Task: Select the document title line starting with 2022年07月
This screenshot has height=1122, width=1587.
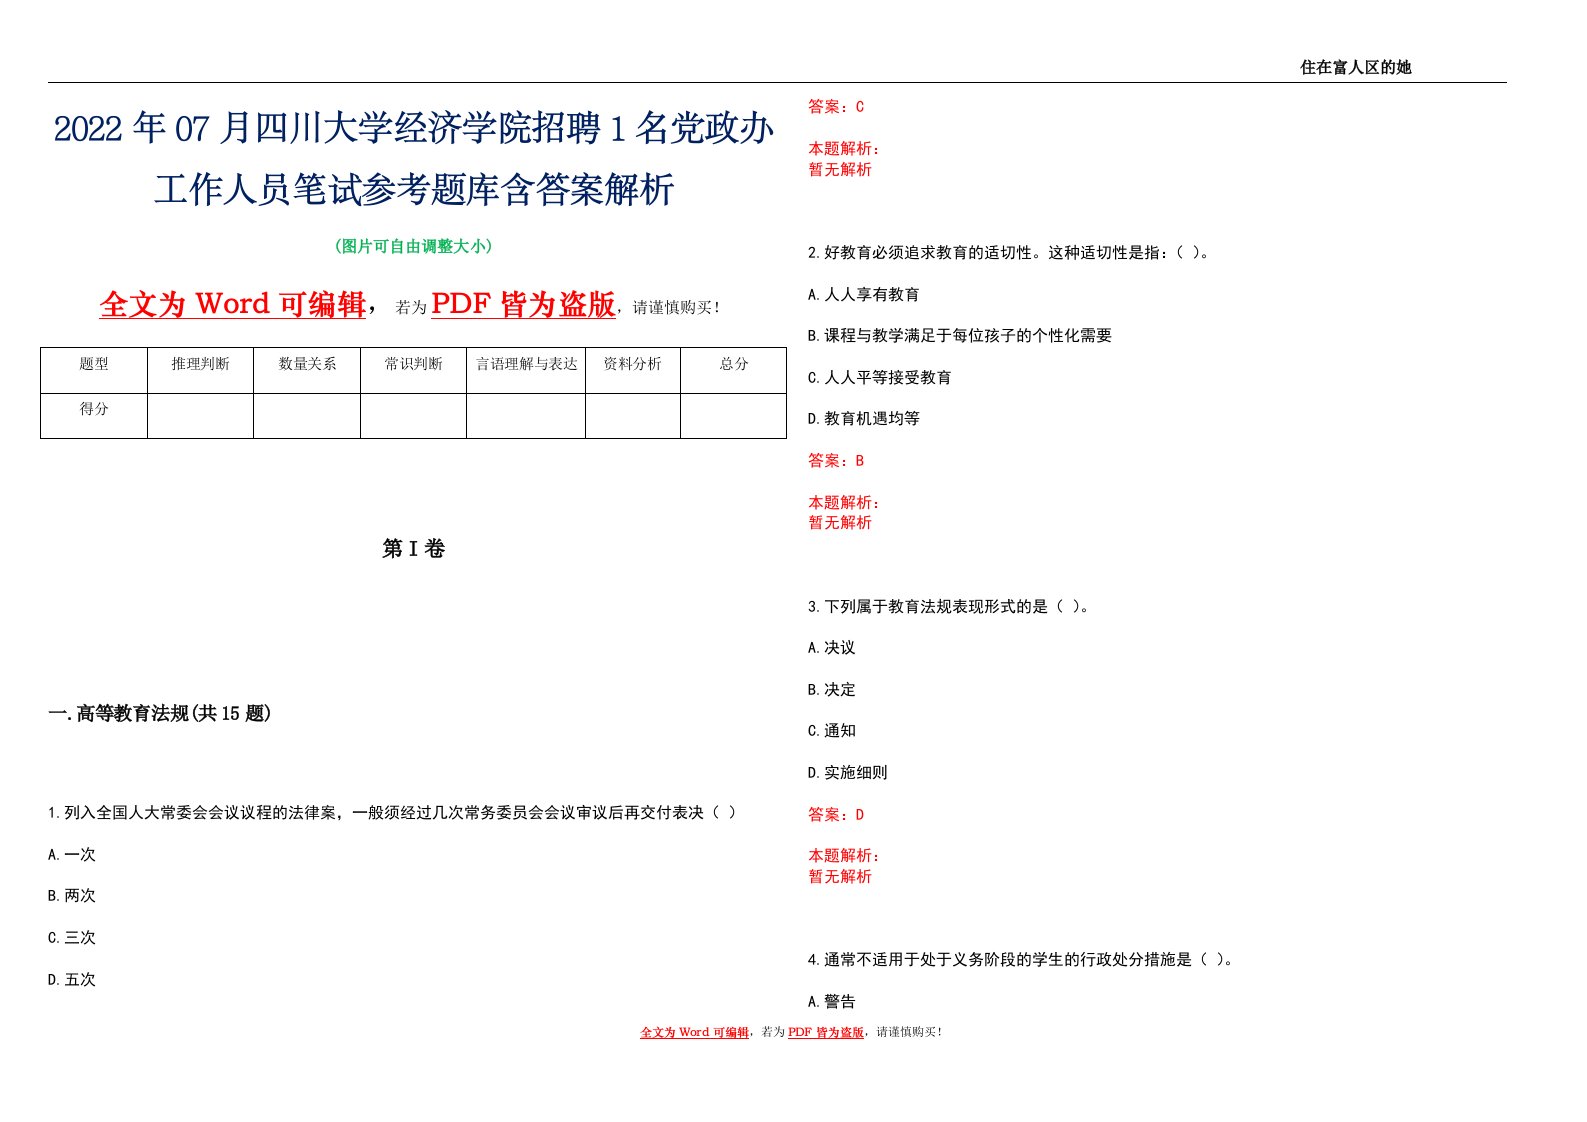Action: pyautogui.click(x=413, y=129)
